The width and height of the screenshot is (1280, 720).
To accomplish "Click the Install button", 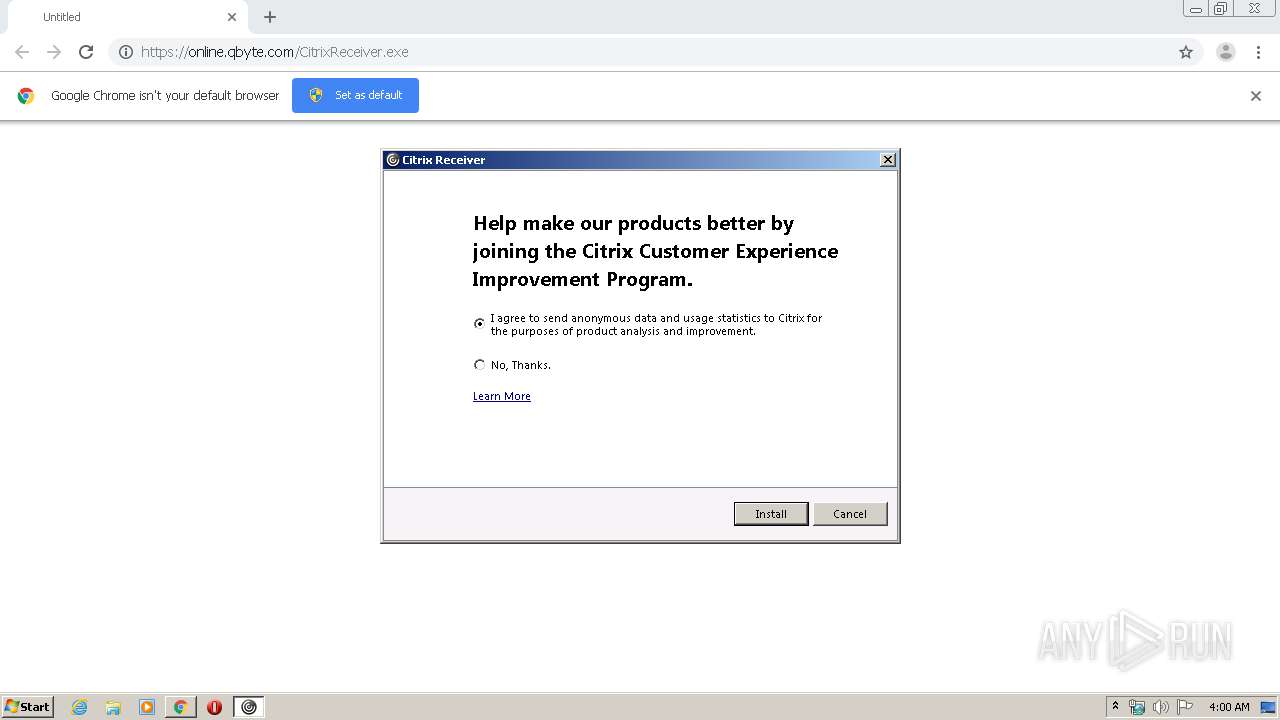I will pos(771,514).
